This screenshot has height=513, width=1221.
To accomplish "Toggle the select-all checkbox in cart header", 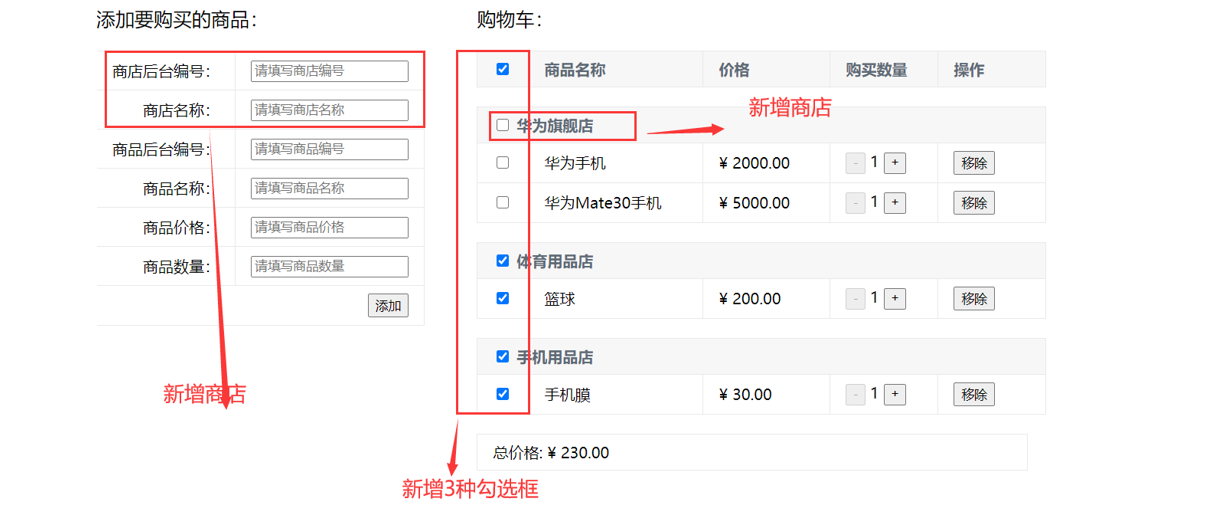I will tap(503, 69).
